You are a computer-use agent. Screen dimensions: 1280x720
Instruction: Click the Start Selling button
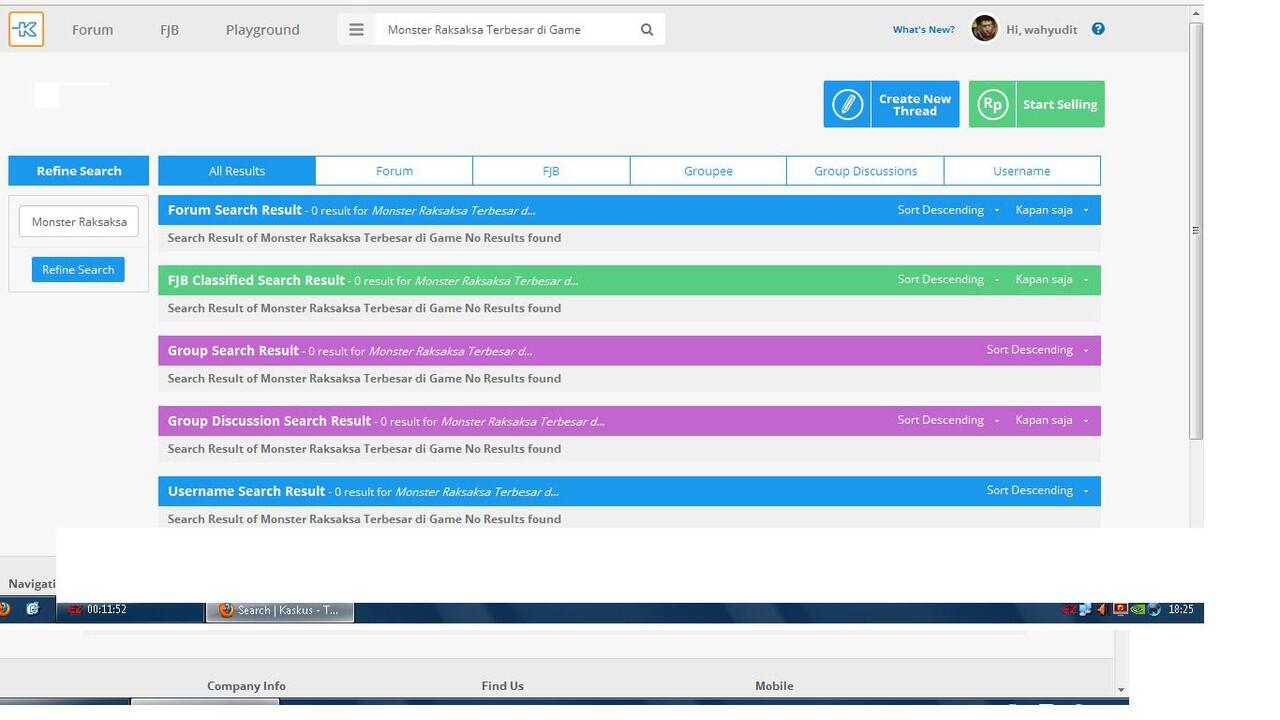pos(1036,104)
